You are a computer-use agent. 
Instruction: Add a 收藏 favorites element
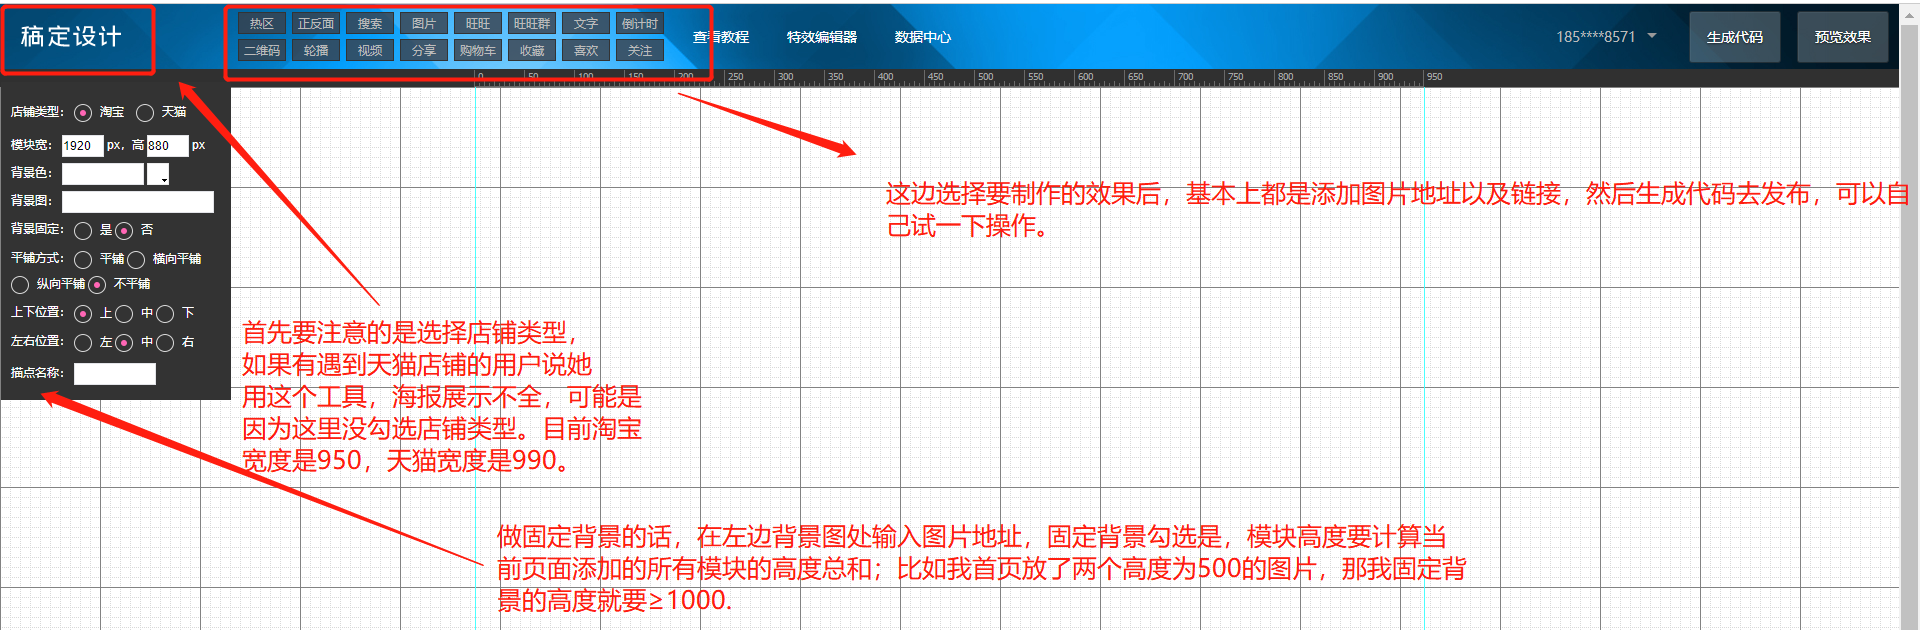(x=532, y=50)
